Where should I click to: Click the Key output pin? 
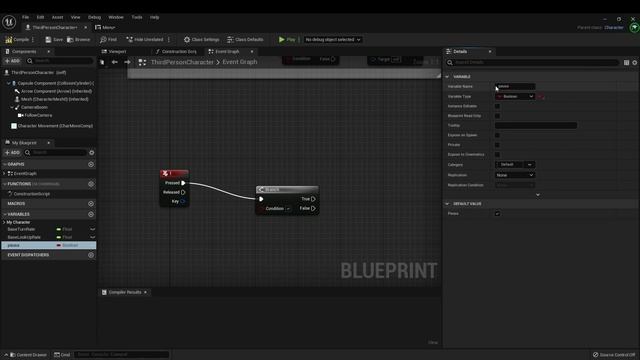[183, 202]
